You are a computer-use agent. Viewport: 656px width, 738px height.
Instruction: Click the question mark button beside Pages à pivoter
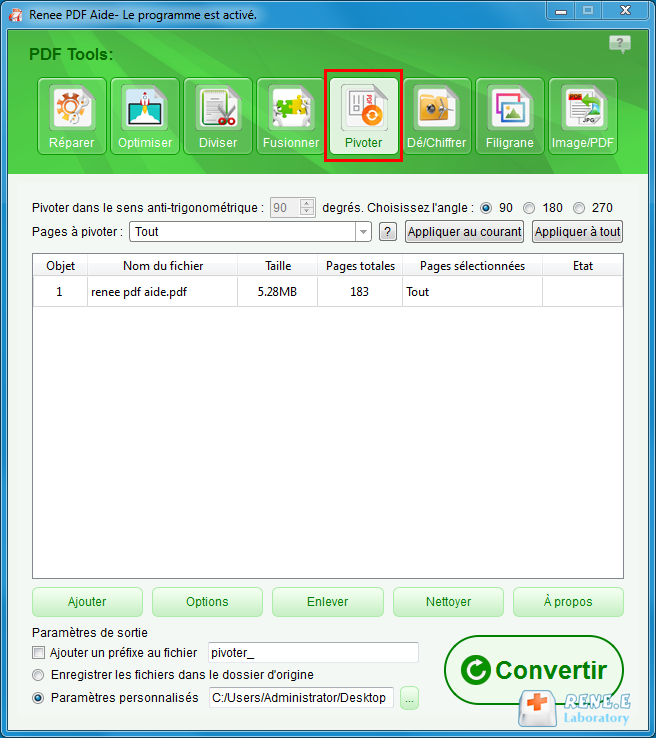(x=388, y=232)
